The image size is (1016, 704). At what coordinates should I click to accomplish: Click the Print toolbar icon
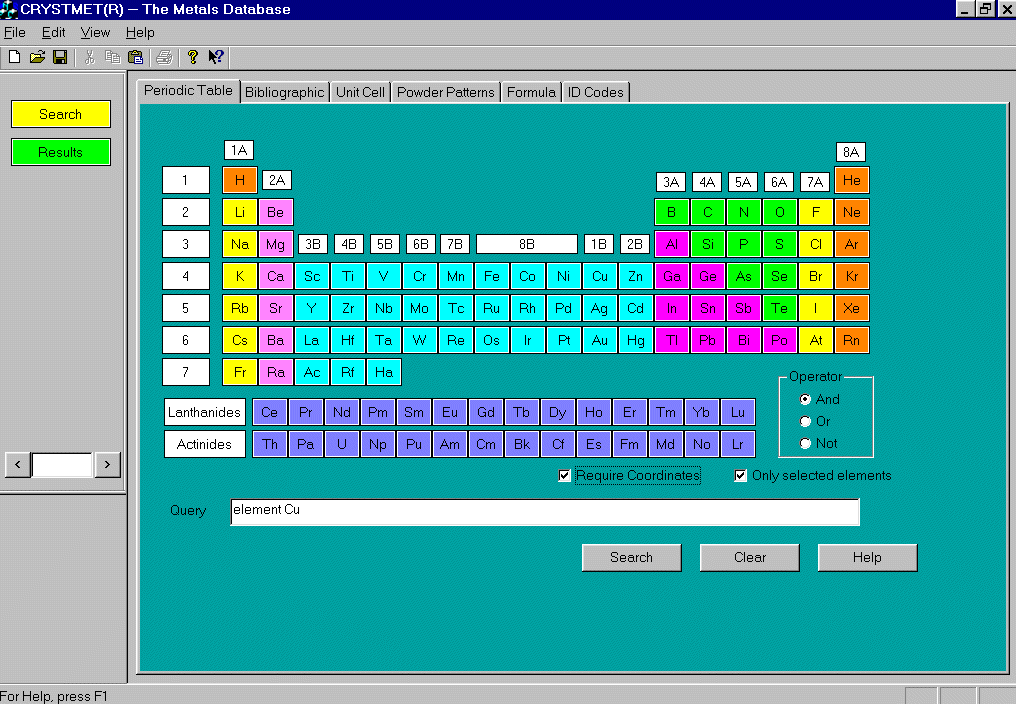point(165,57)
